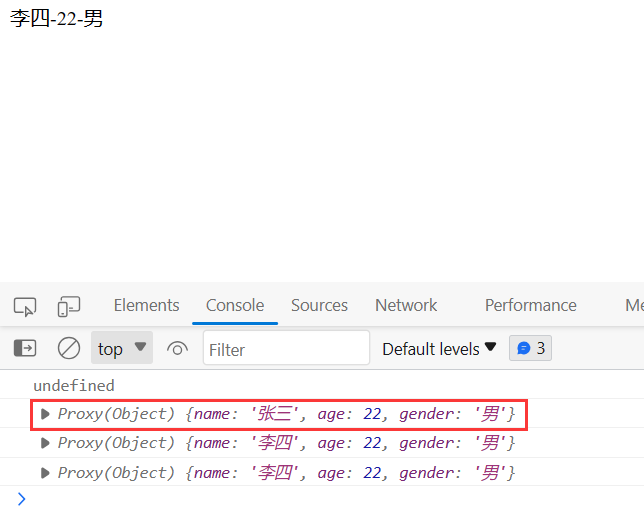Viewport: 644px width, 529px height.
Task: Expand the last Proxy(Object) log entry
Action: point(45,473)
